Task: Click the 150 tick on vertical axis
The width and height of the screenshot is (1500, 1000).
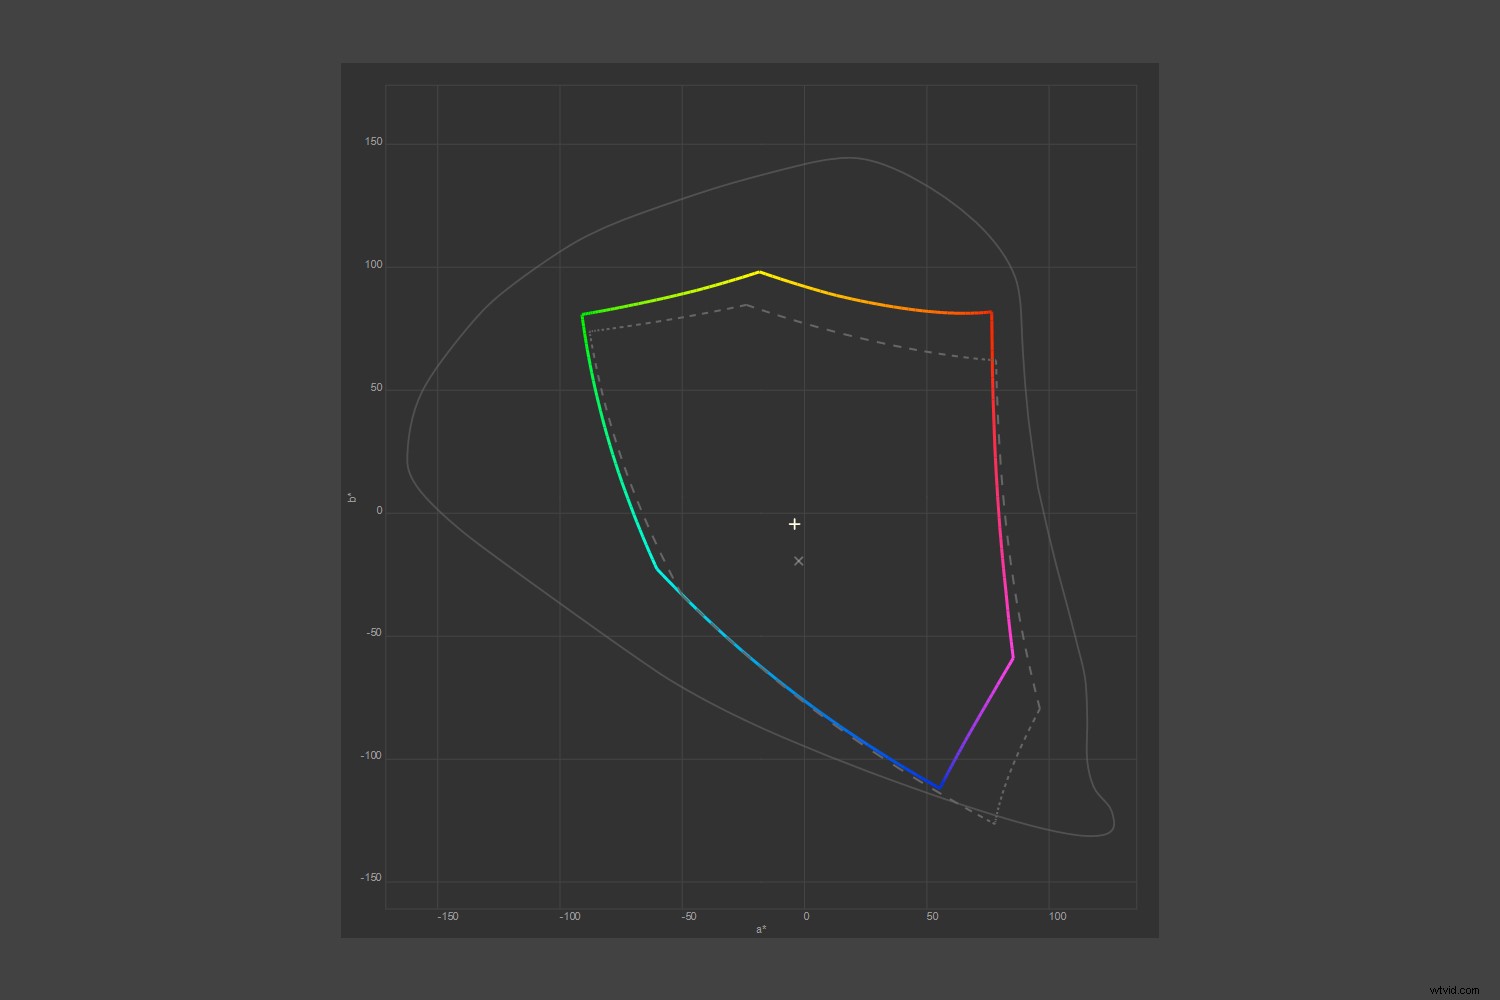Action: click(373, 142)
